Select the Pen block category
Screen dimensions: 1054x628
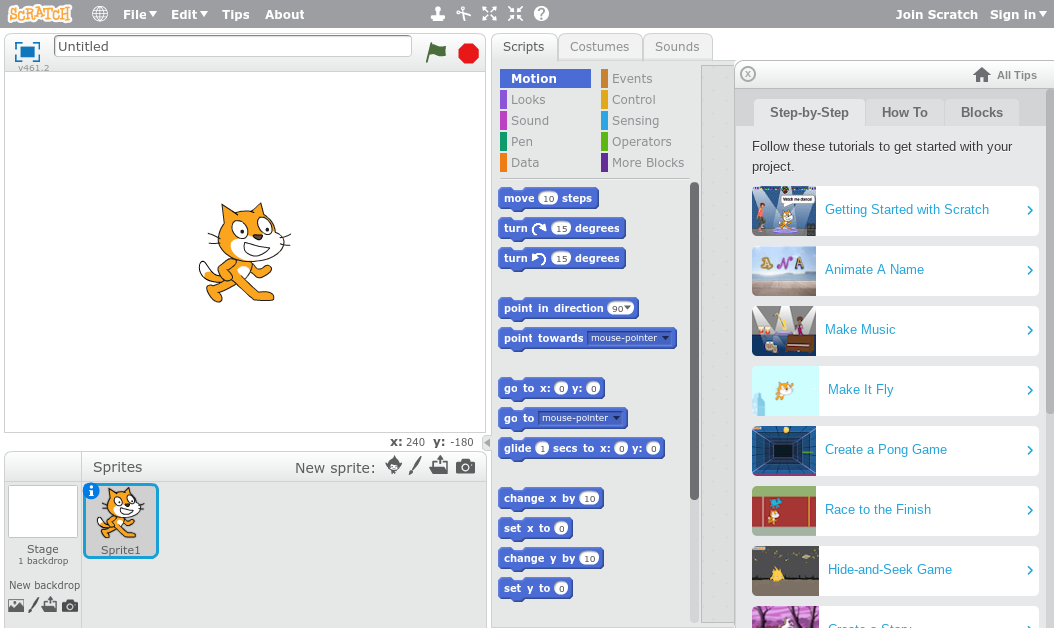pyautogui.click(x=545, y=141)
